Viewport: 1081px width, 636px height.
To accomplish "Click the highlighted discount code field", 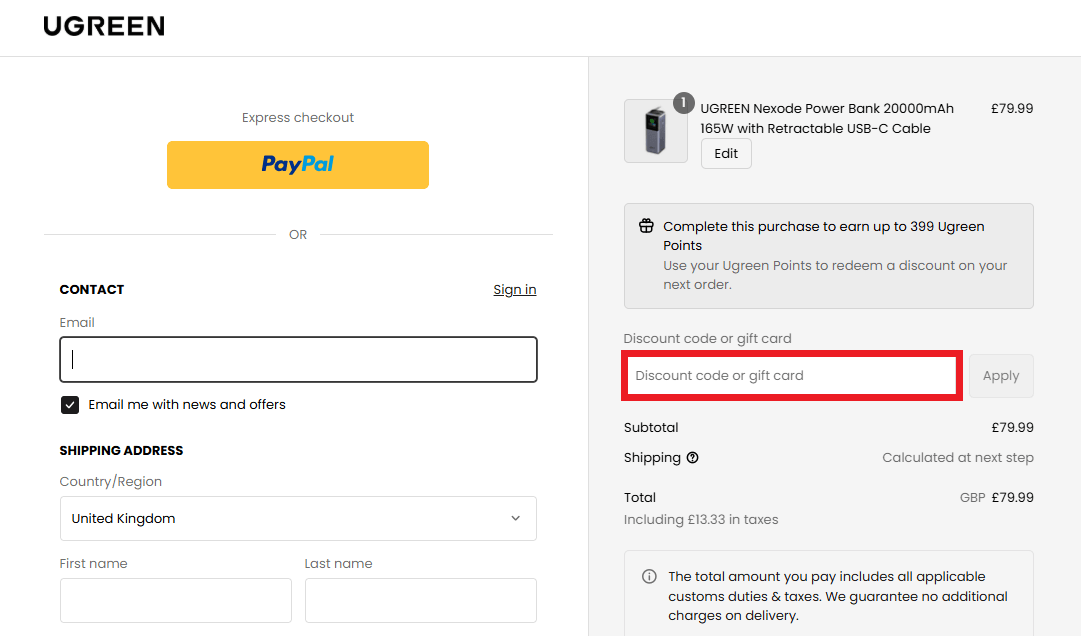I will point(791,375).
